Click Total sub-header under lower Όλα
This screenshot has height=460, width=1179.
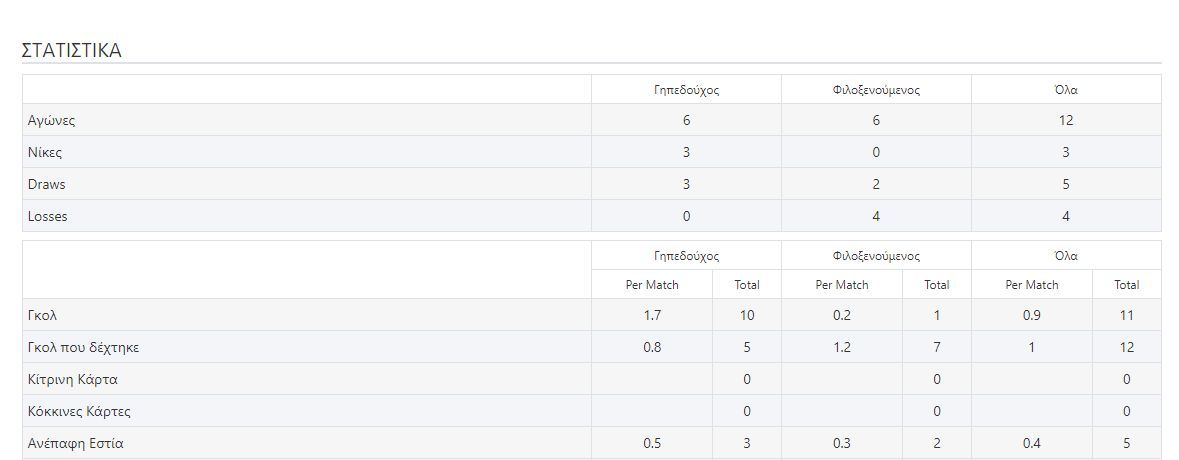pyautogui.click(x=1126, y=285)
